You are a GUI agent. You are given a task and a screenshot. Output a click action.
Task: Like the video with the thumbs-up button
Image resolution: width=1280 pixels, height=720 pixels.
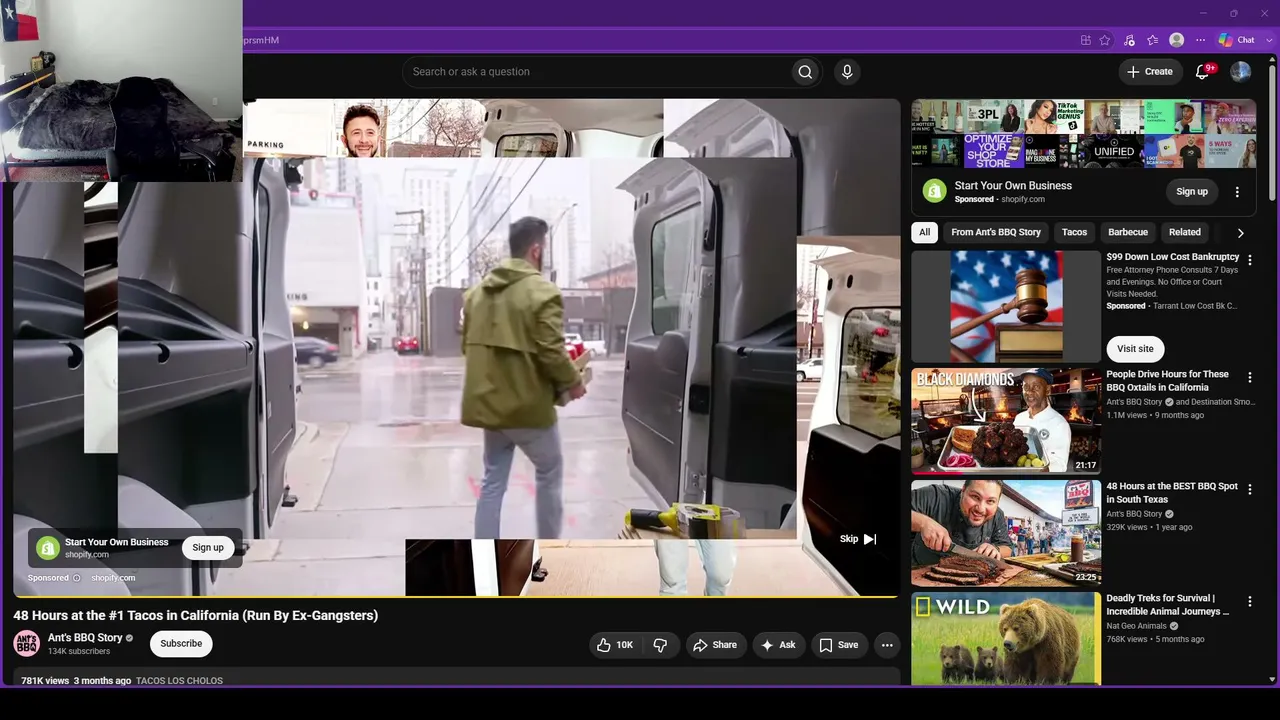[615, 645]
